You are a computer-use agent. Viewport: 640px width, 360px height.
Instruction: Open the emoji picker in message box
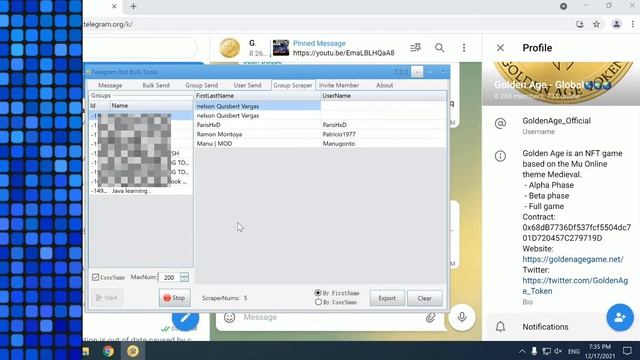tap(229, 317)
